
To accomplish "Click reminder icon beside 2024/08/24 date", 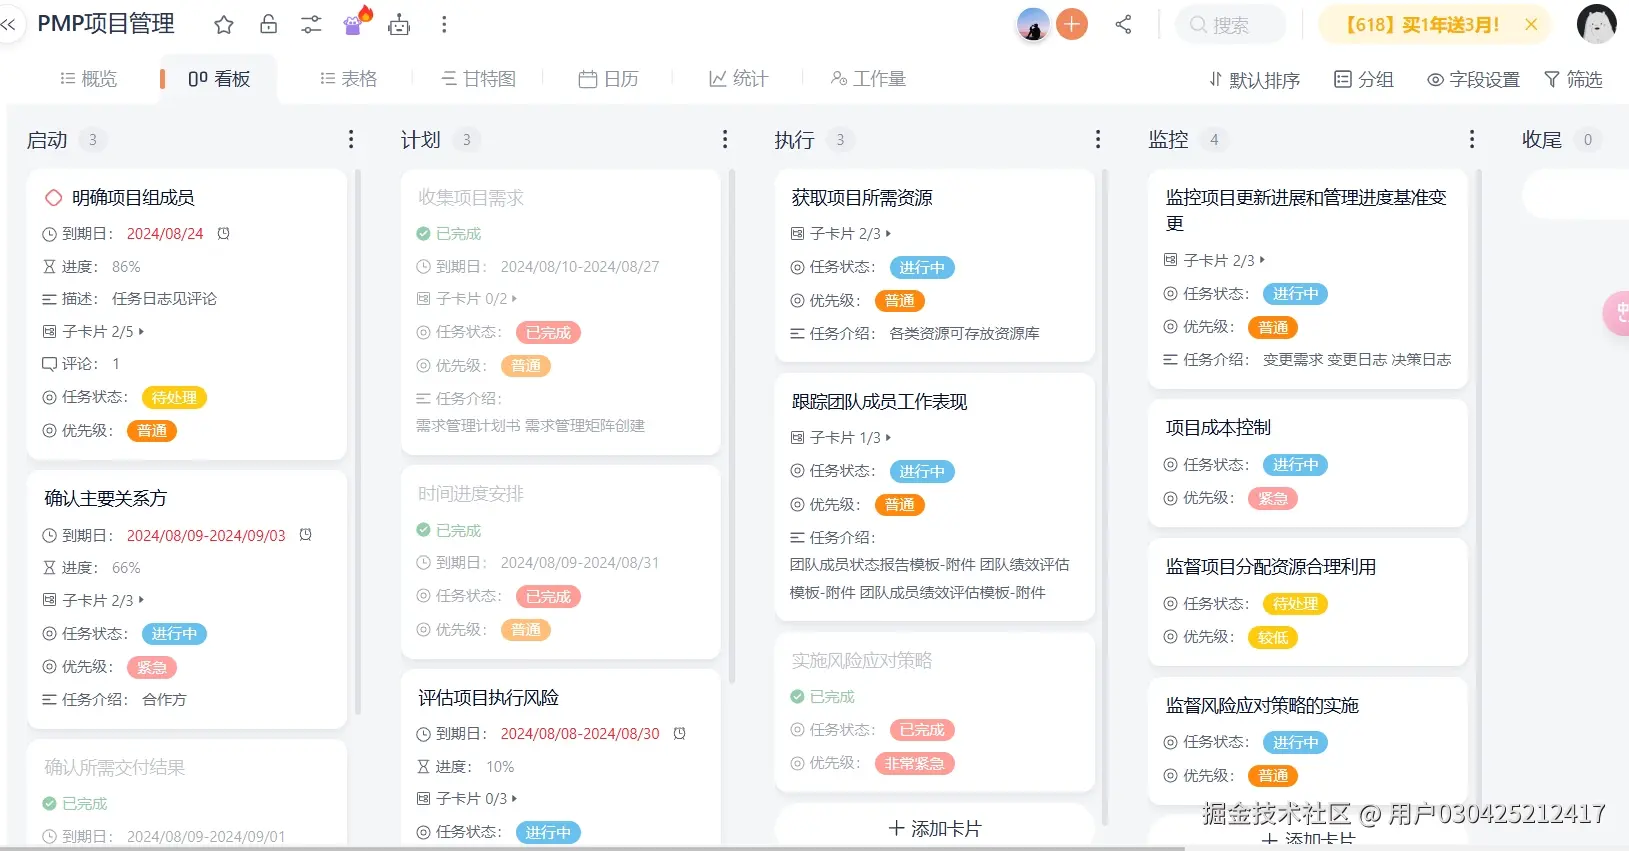I will (224, 234).
